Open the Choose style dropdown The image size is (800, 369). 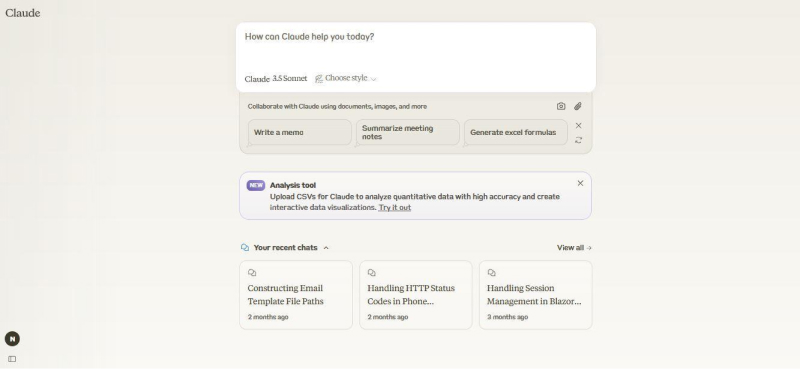346,78
